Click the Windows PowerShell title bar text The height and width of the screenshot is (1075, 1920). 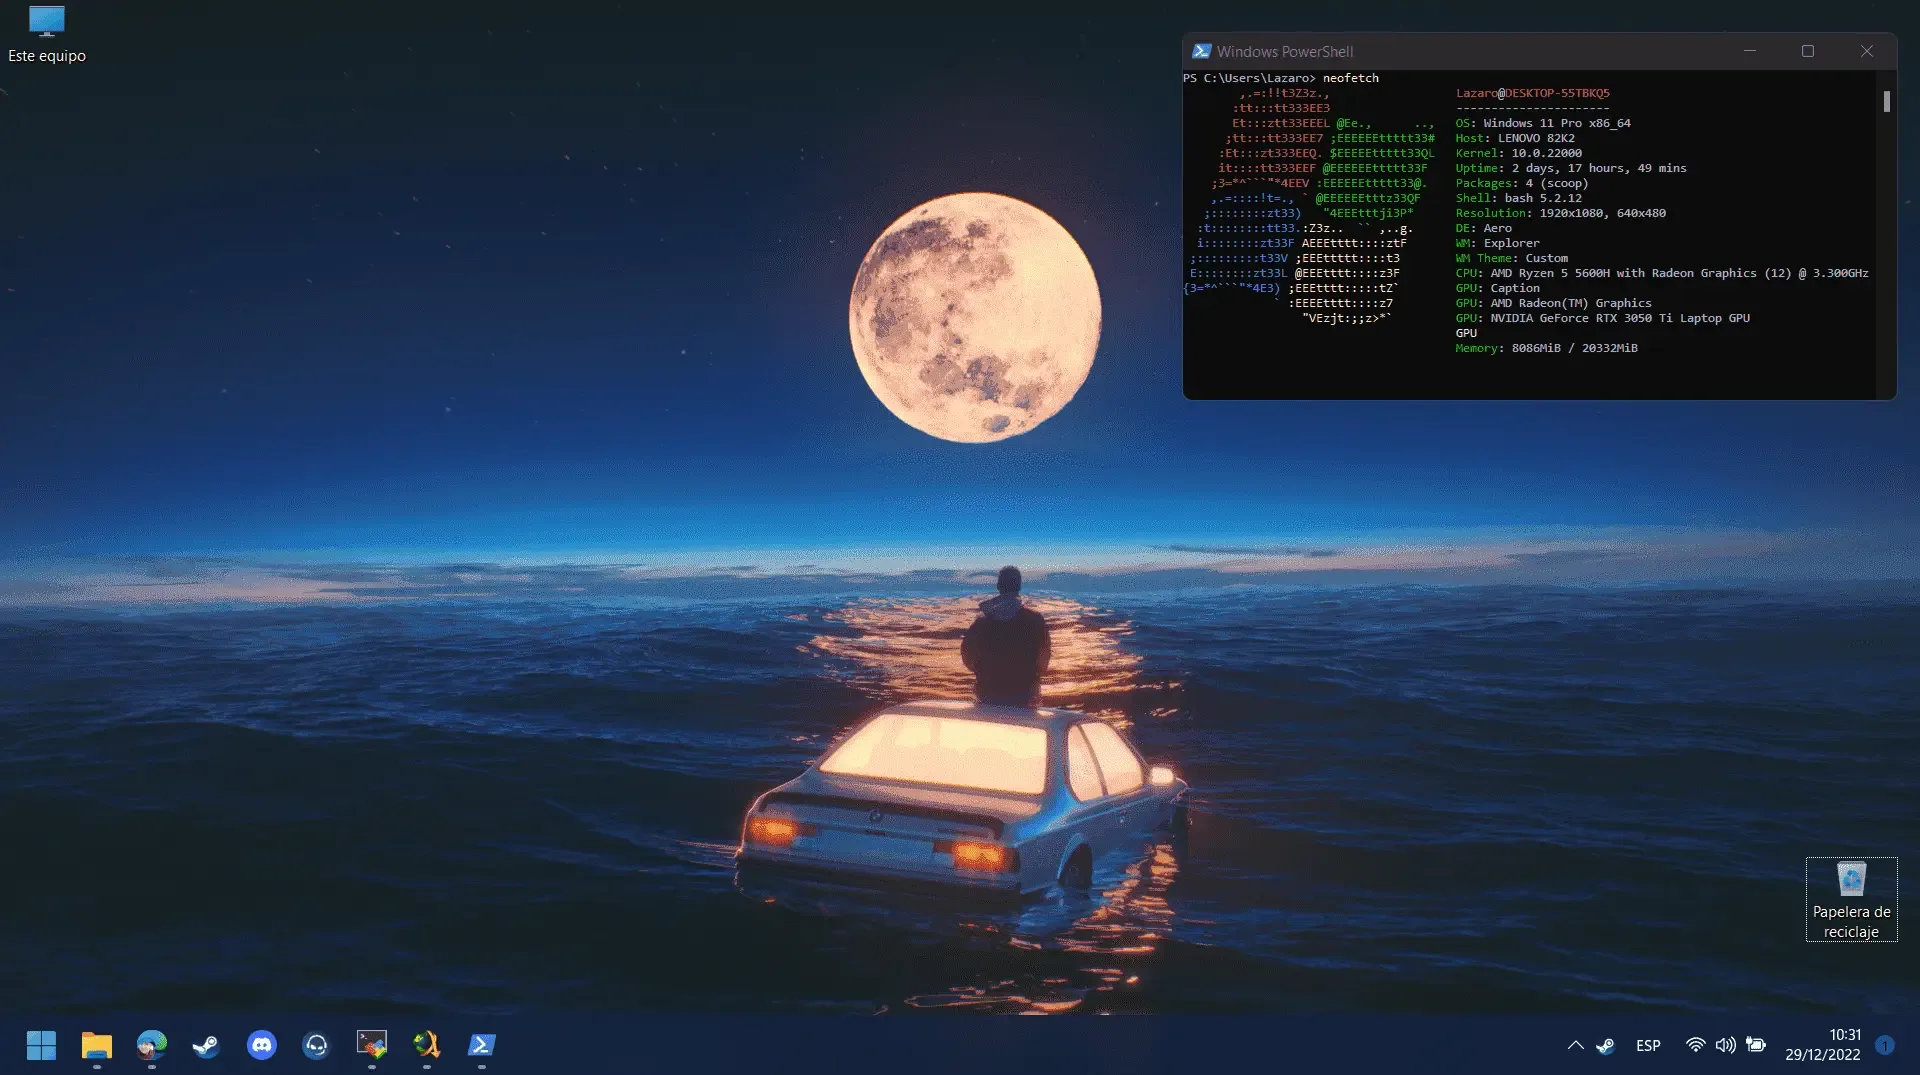[1284, 51]
